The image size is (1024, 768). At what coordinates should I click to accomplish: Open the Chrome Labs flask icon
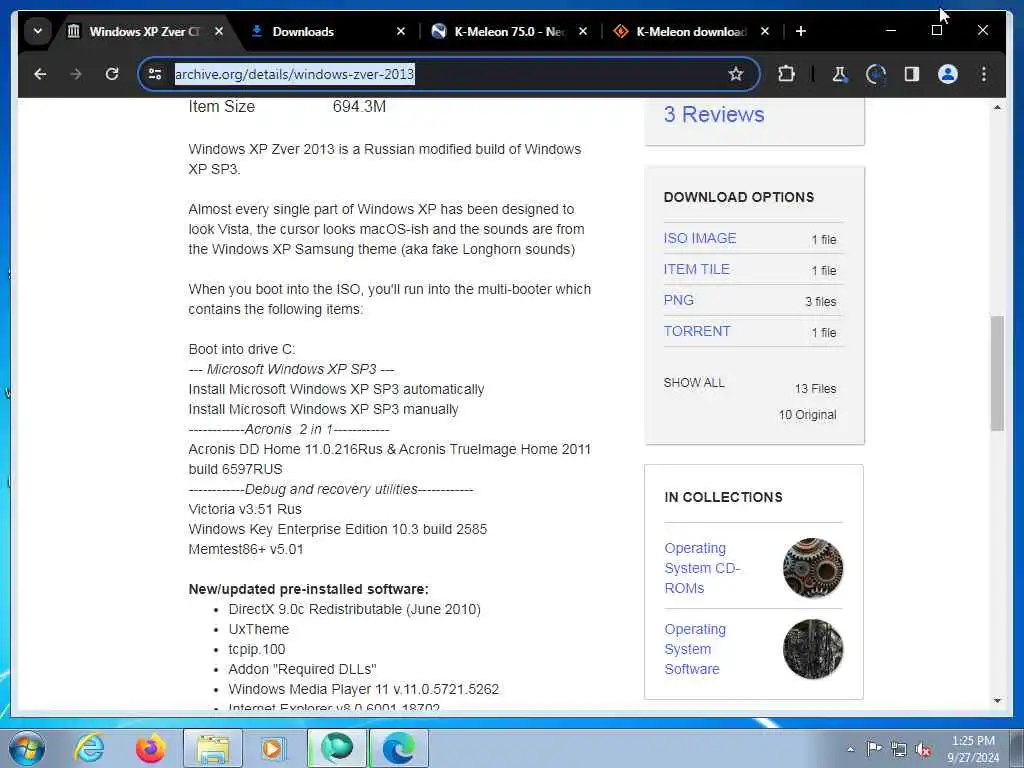pos(839,74)
